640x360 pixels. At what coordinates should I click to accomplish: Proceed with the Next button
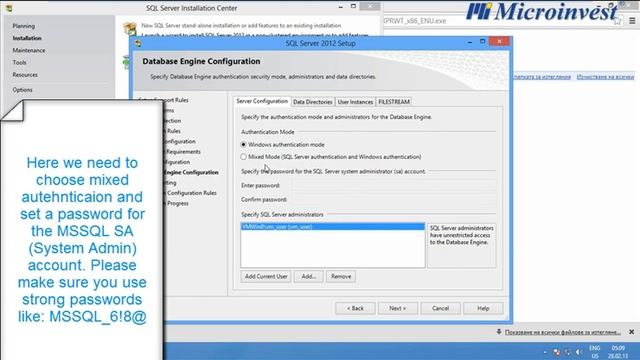398,308
